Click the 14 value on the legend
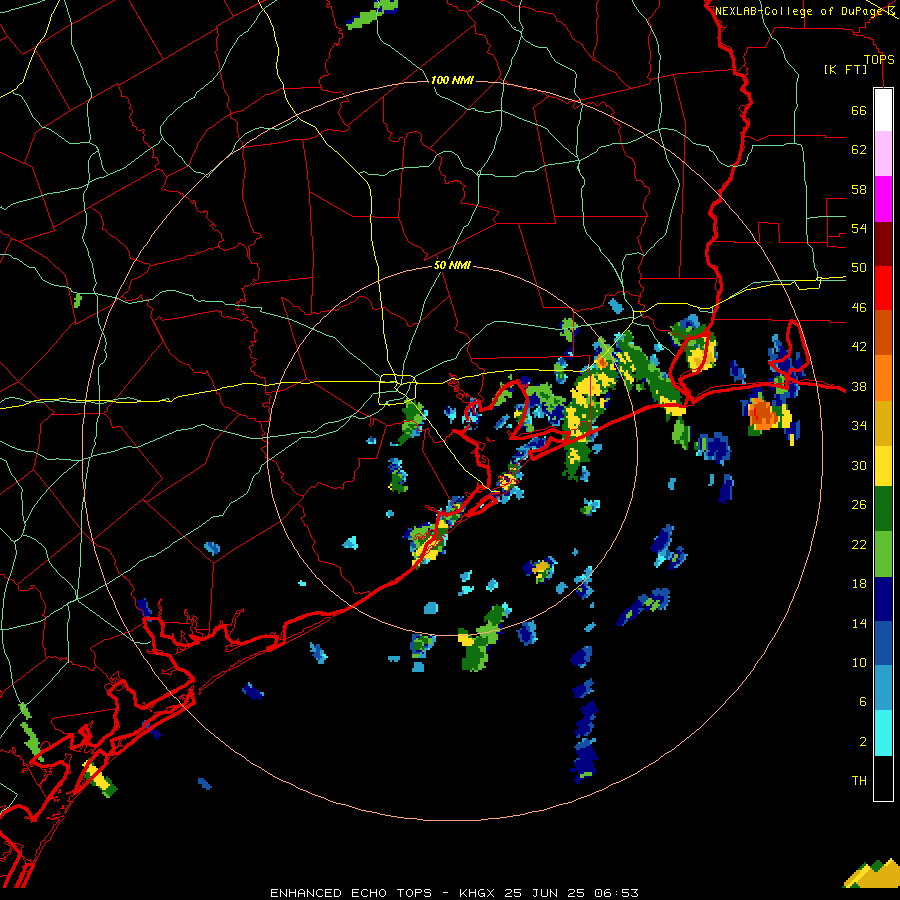 click(x=859, y=623)
